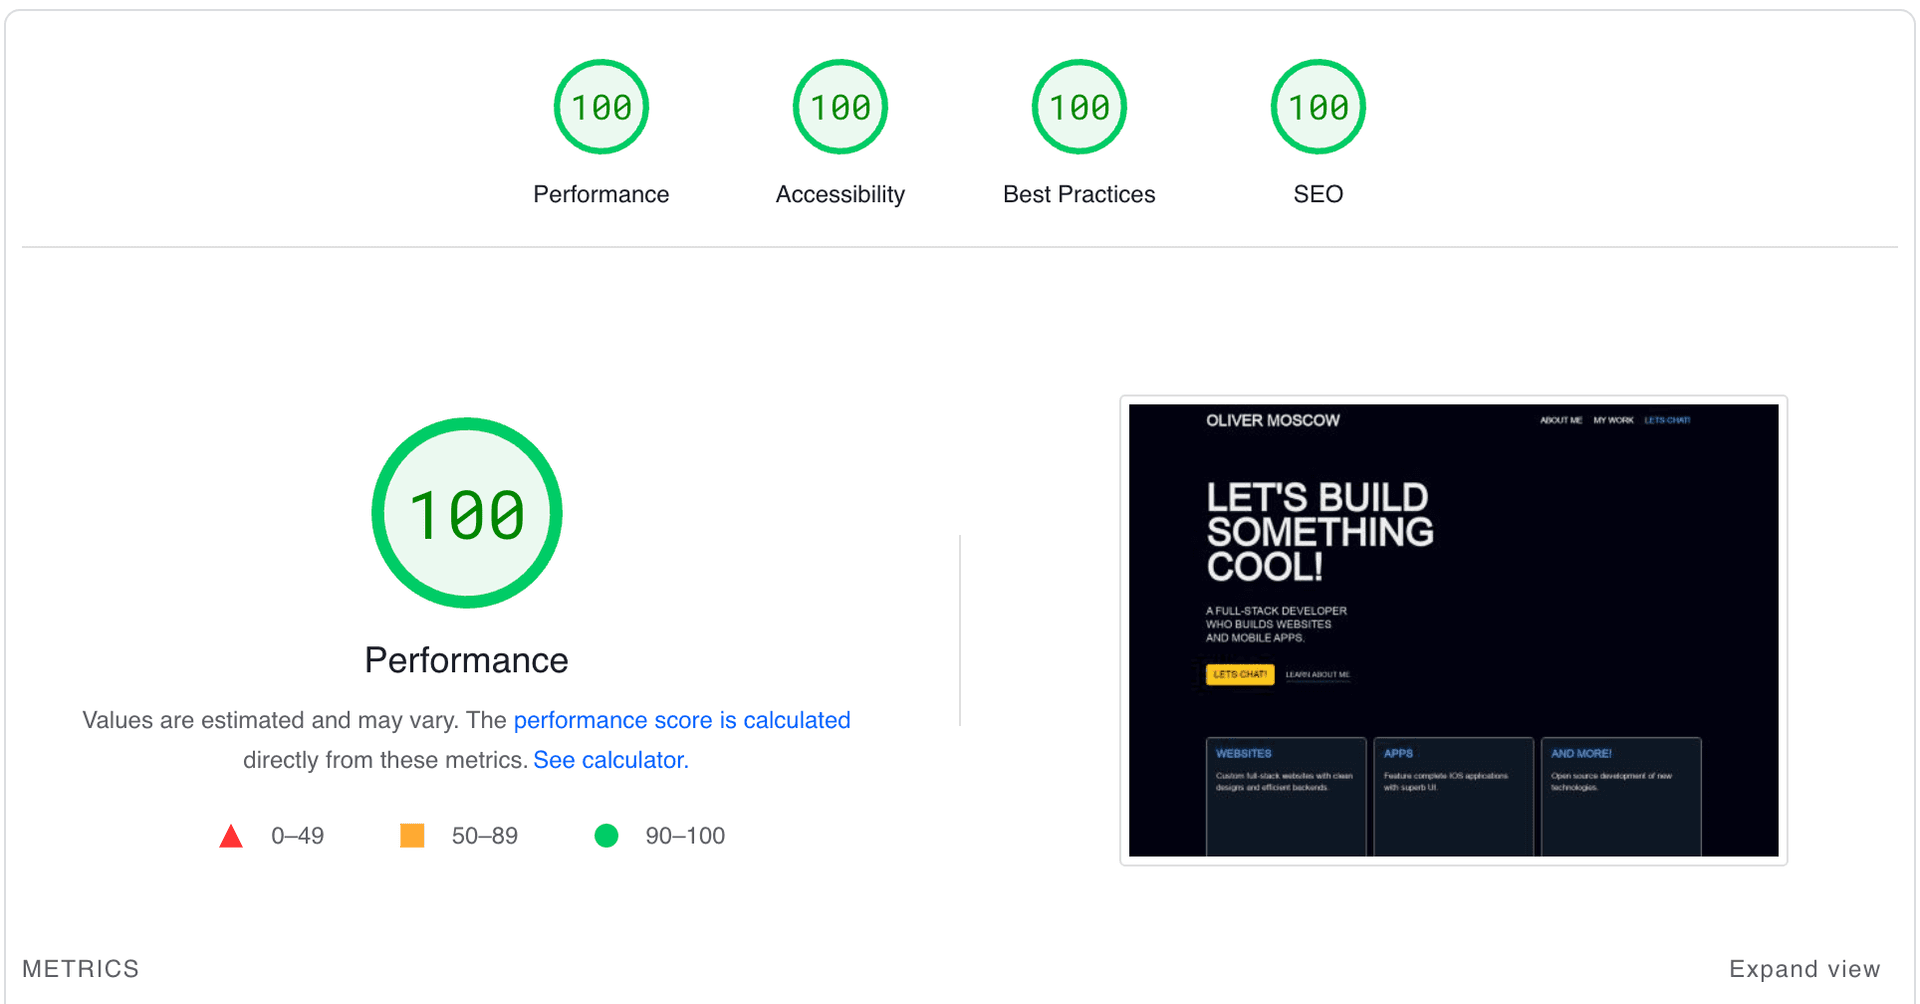This screenshot has width=1920, height=1004.
Task: Click the green circle 90–100 legend icon
Action: (606, 835)
